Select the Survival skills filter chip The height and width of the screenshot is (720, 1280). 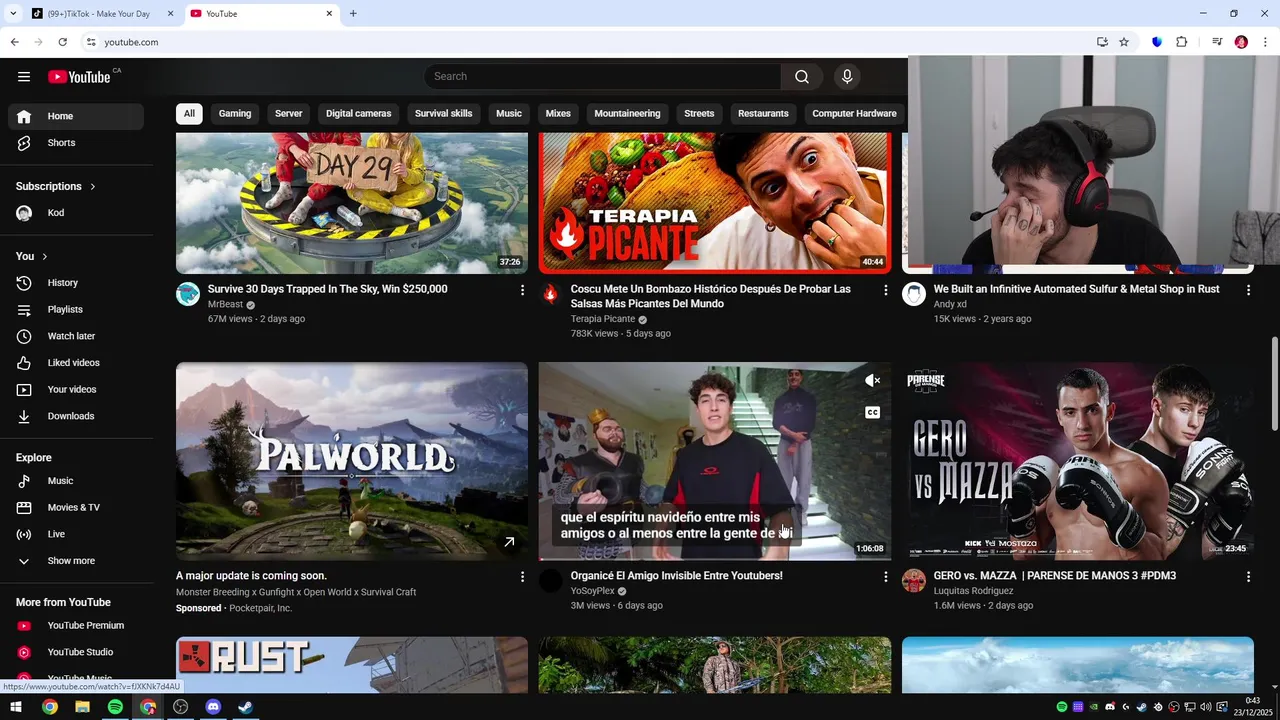click(x=443, y=114)
